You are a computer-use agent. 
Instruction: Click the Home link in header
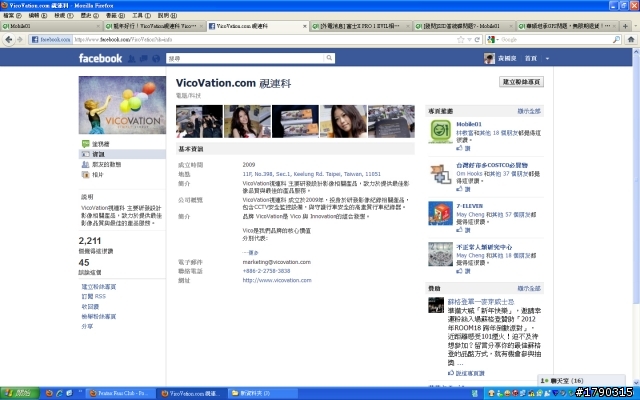(x=531, y=58)
